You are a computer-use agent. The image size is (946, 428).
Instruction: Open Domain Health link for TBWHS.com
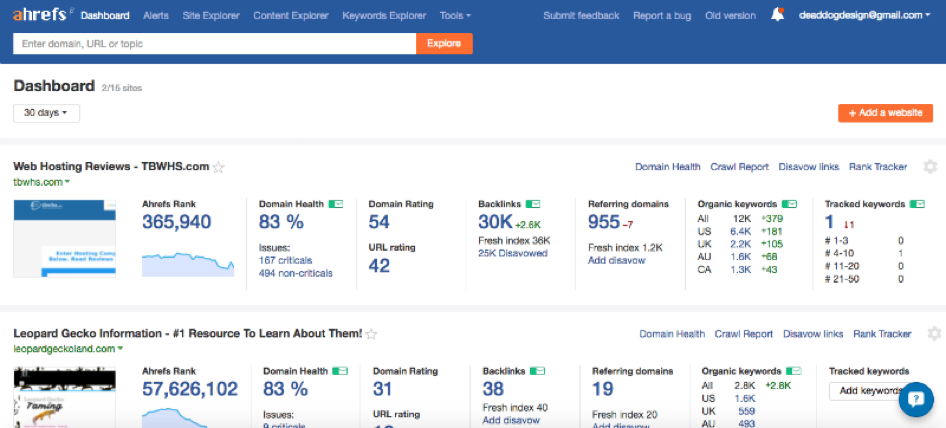tap(668, 167)
